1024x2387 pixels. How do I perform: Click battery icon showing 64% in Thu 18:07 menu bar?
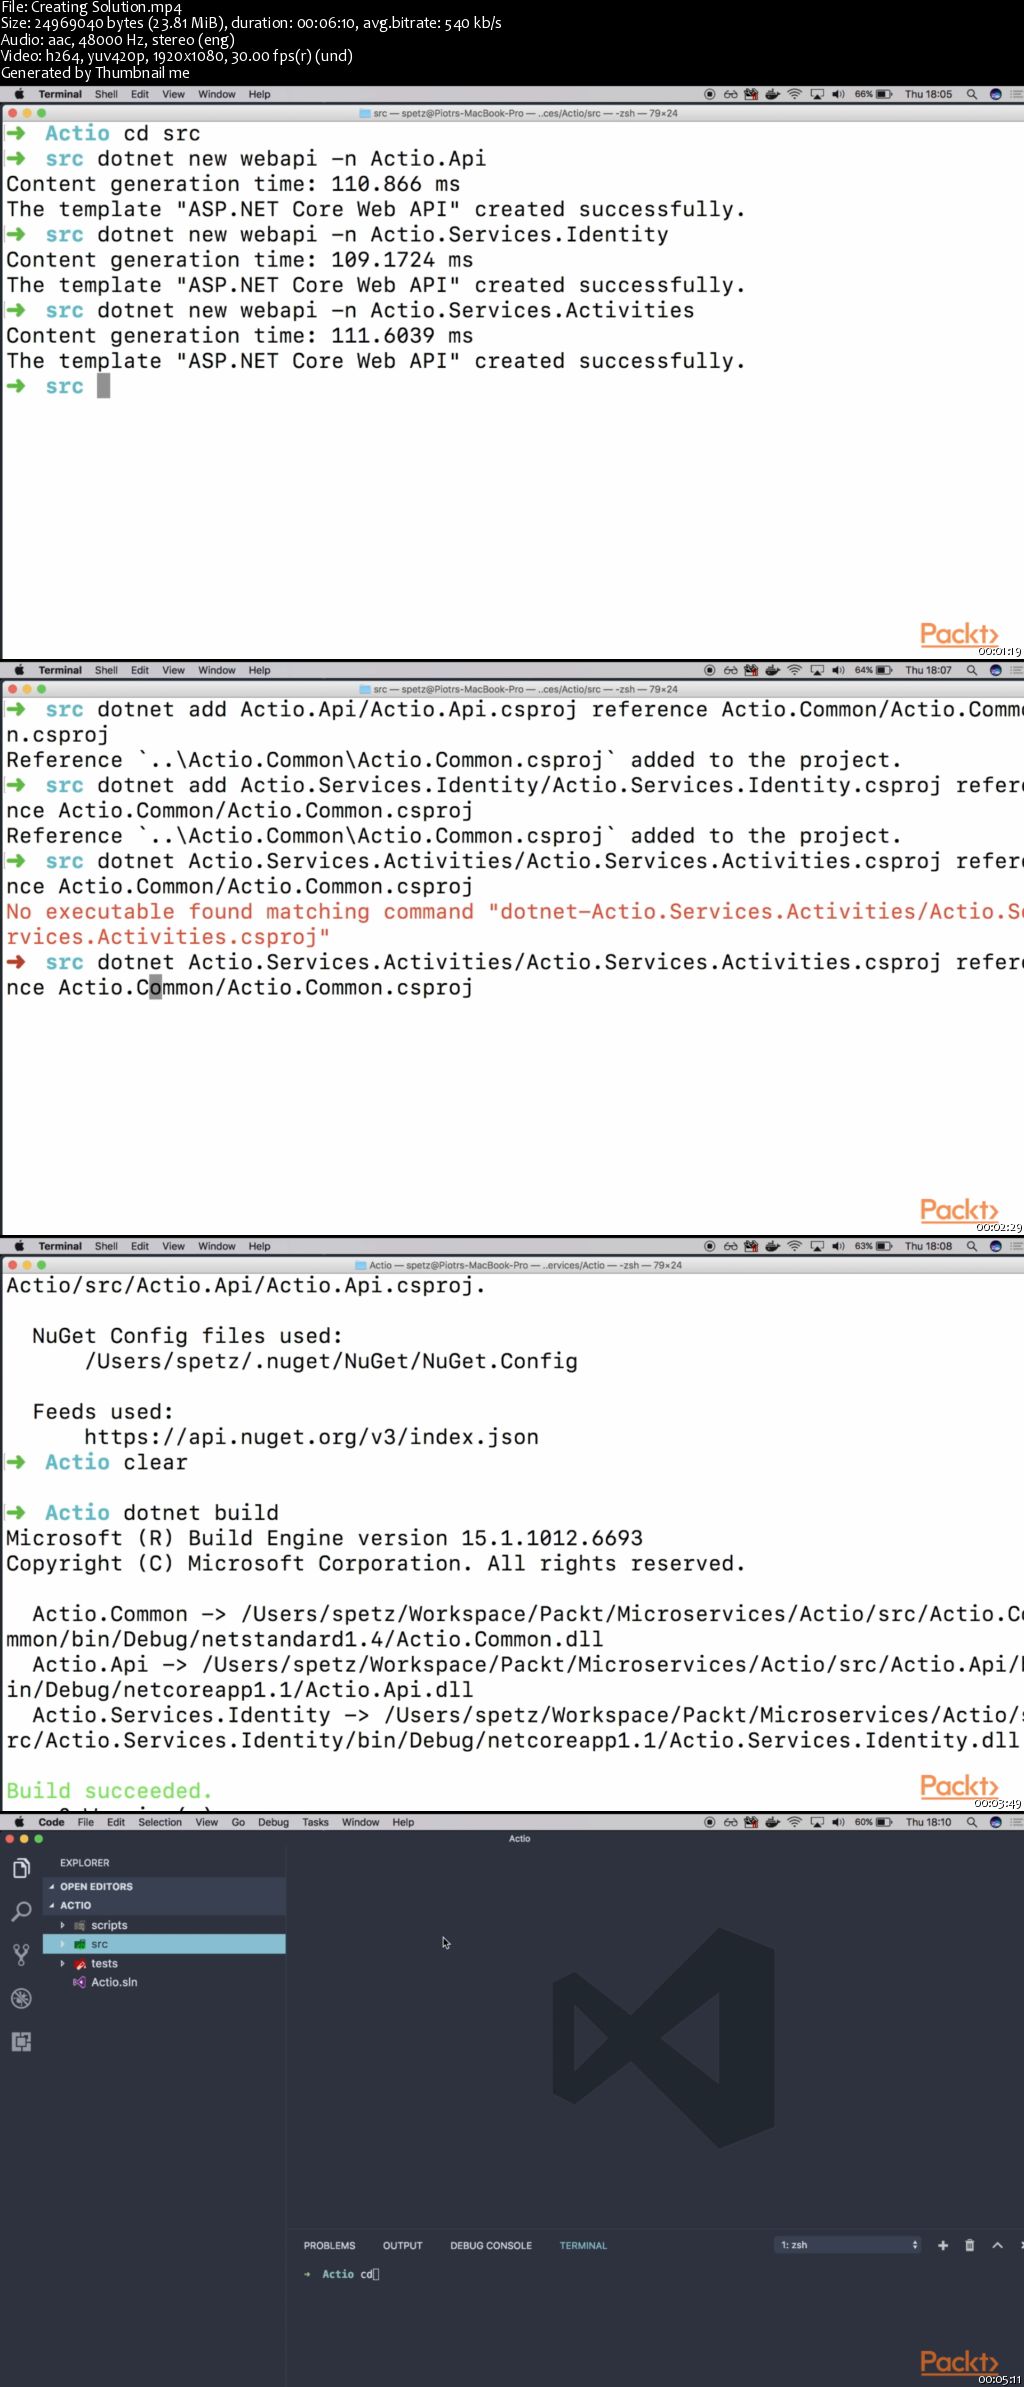[884, 670]
